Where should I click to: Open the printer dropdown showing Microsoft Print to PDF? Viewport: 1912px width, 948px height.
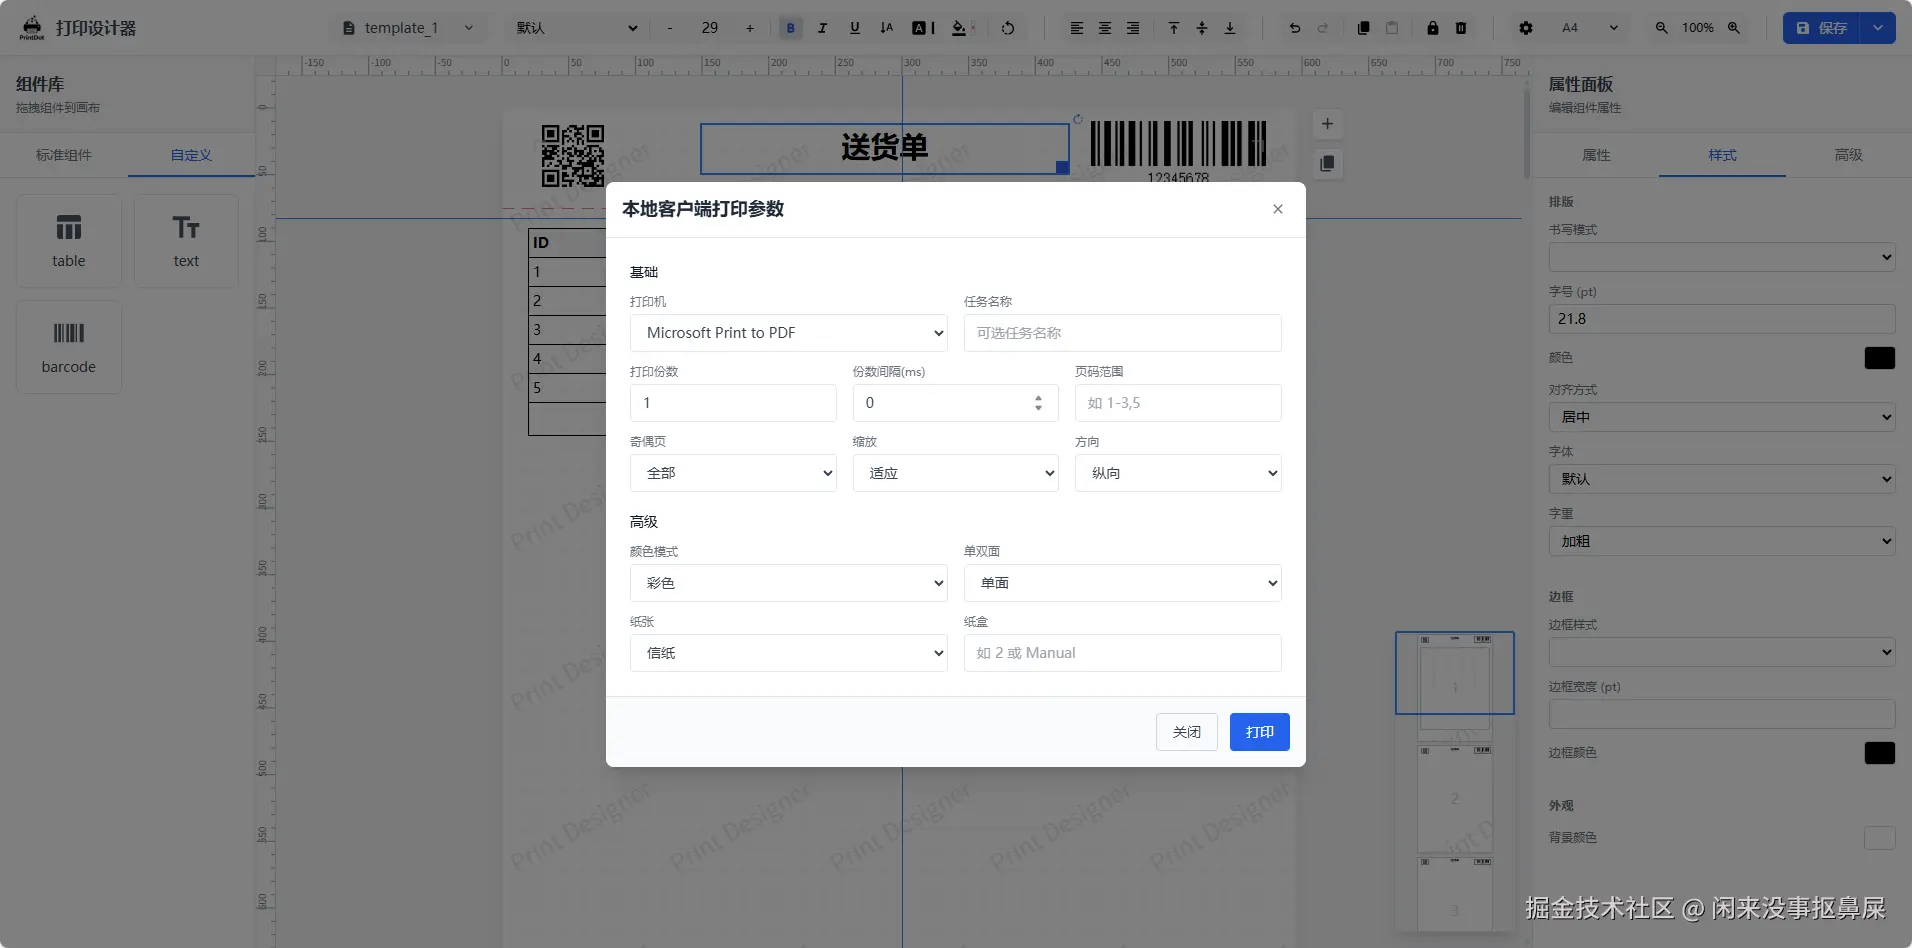788,333
